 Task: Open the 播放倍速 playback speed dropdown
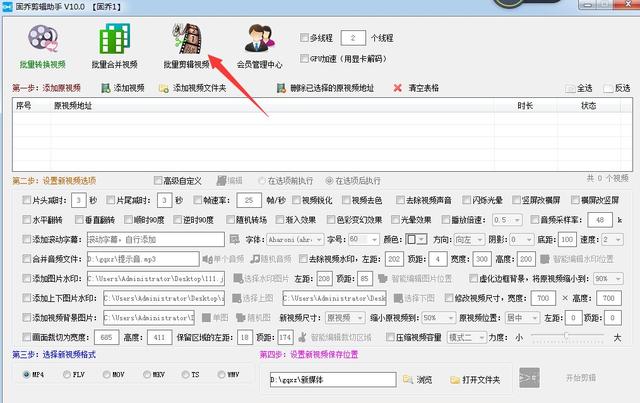click(506, 219)
